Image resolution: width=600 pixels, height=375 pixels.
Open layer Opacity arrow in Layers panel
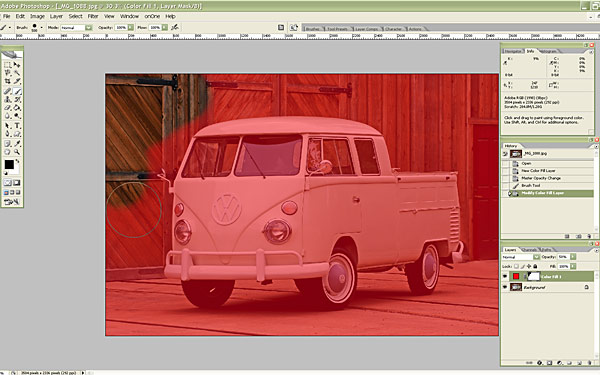pos(573,257)
